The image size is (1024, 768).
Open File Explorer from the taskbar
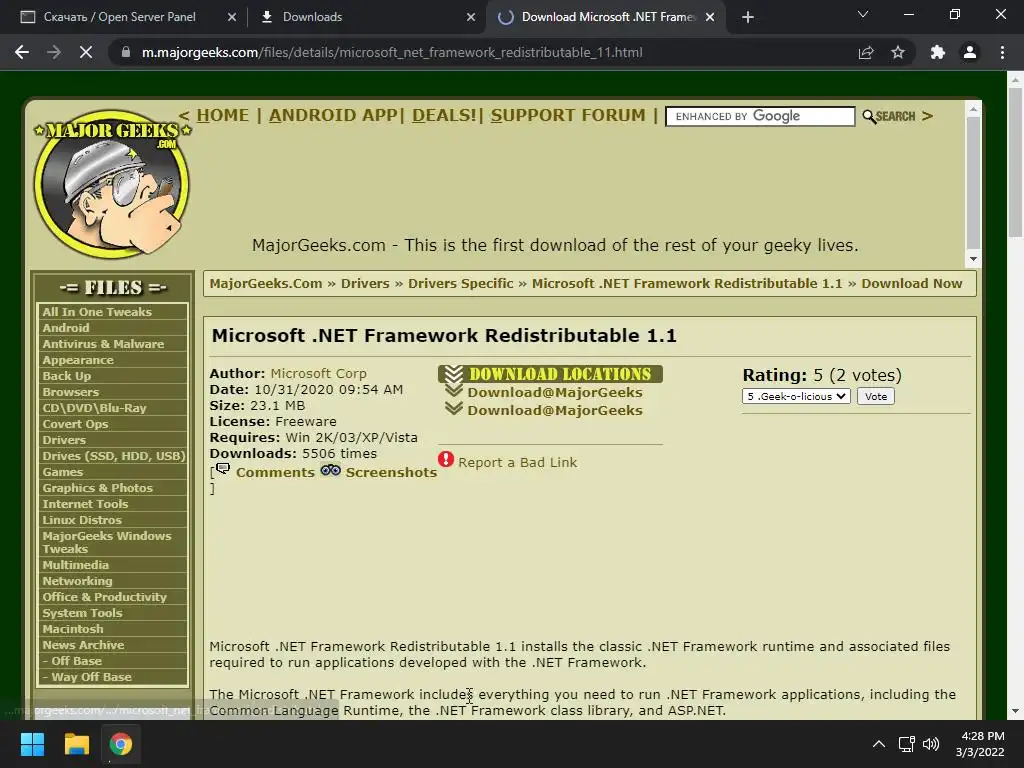[76, 744]
